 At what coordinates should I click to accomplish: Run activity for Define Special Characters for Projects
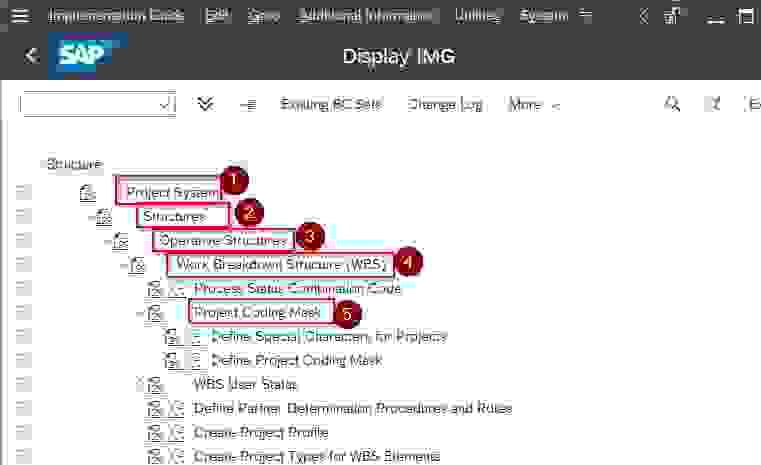[197, 336]
